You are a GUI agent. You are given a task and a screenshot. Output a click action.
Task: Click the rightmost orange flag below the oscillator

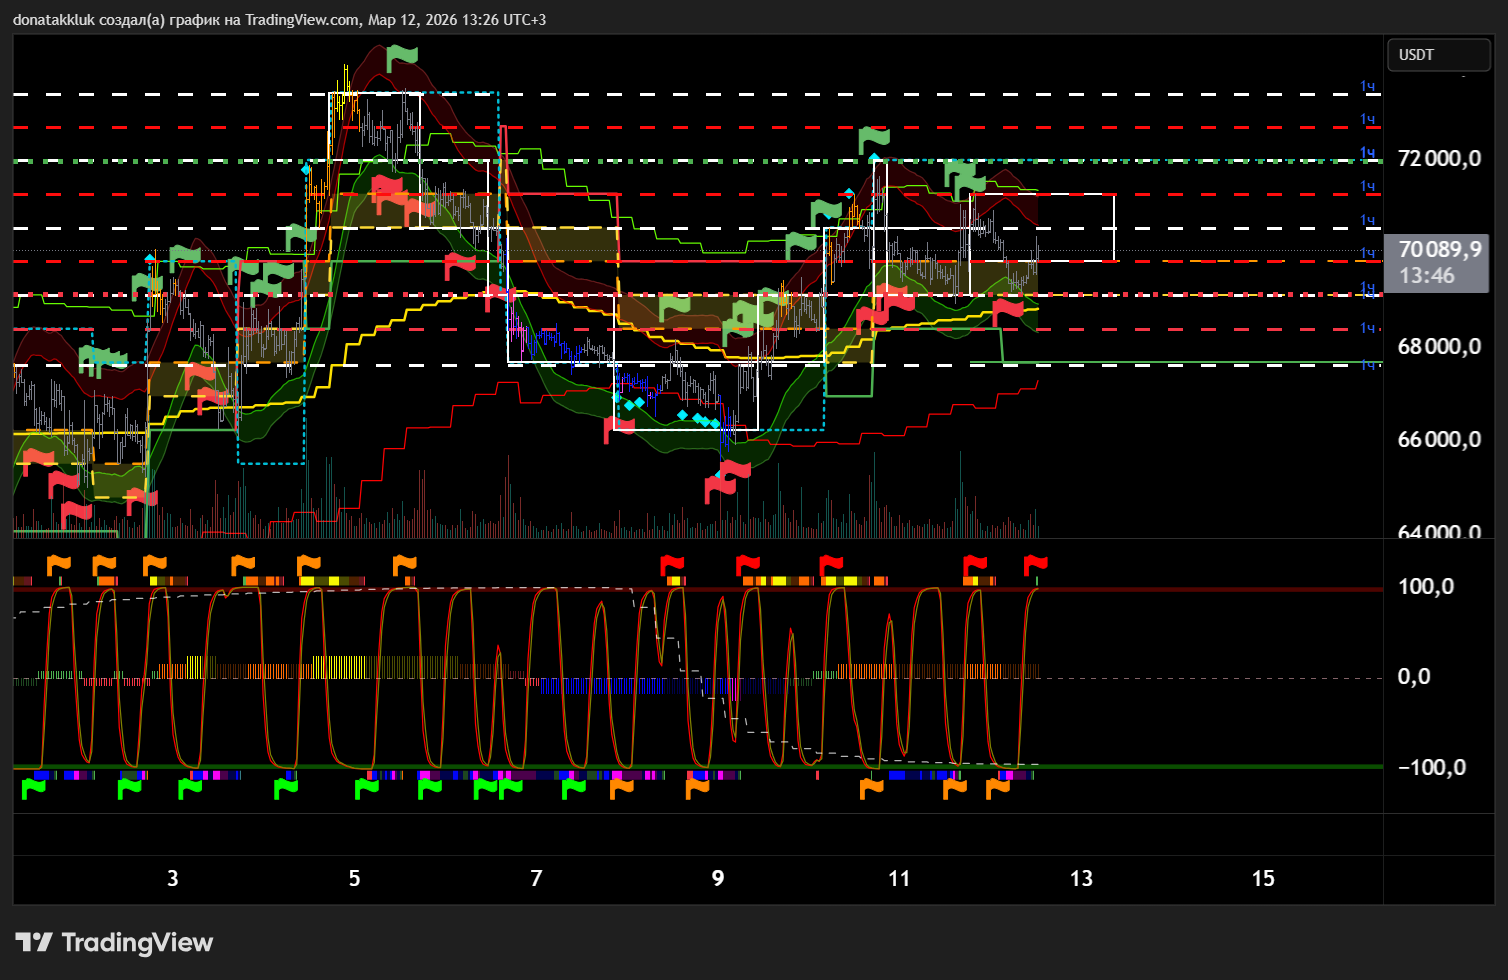point(997,788)
